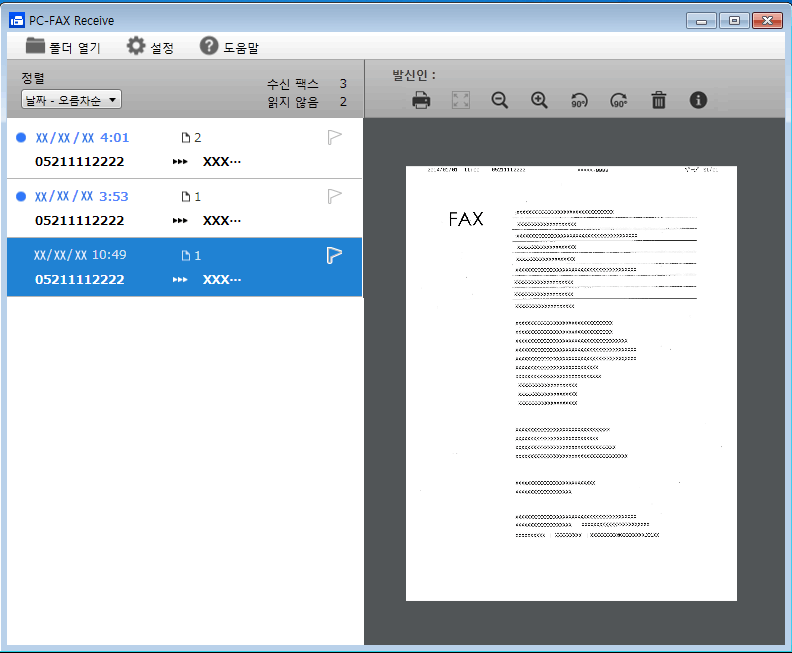The height and width of the screenshot is (653, 792).
Task: Click the PC-FAX Receive title bar app icon
Action: click(x=17, y=21)
